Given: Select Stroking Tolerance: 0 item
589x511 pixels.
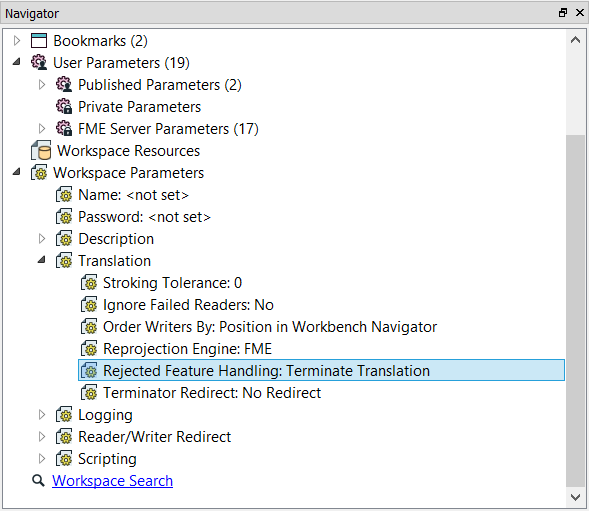Looking at the screenshot, I should [x=172, y=283].
